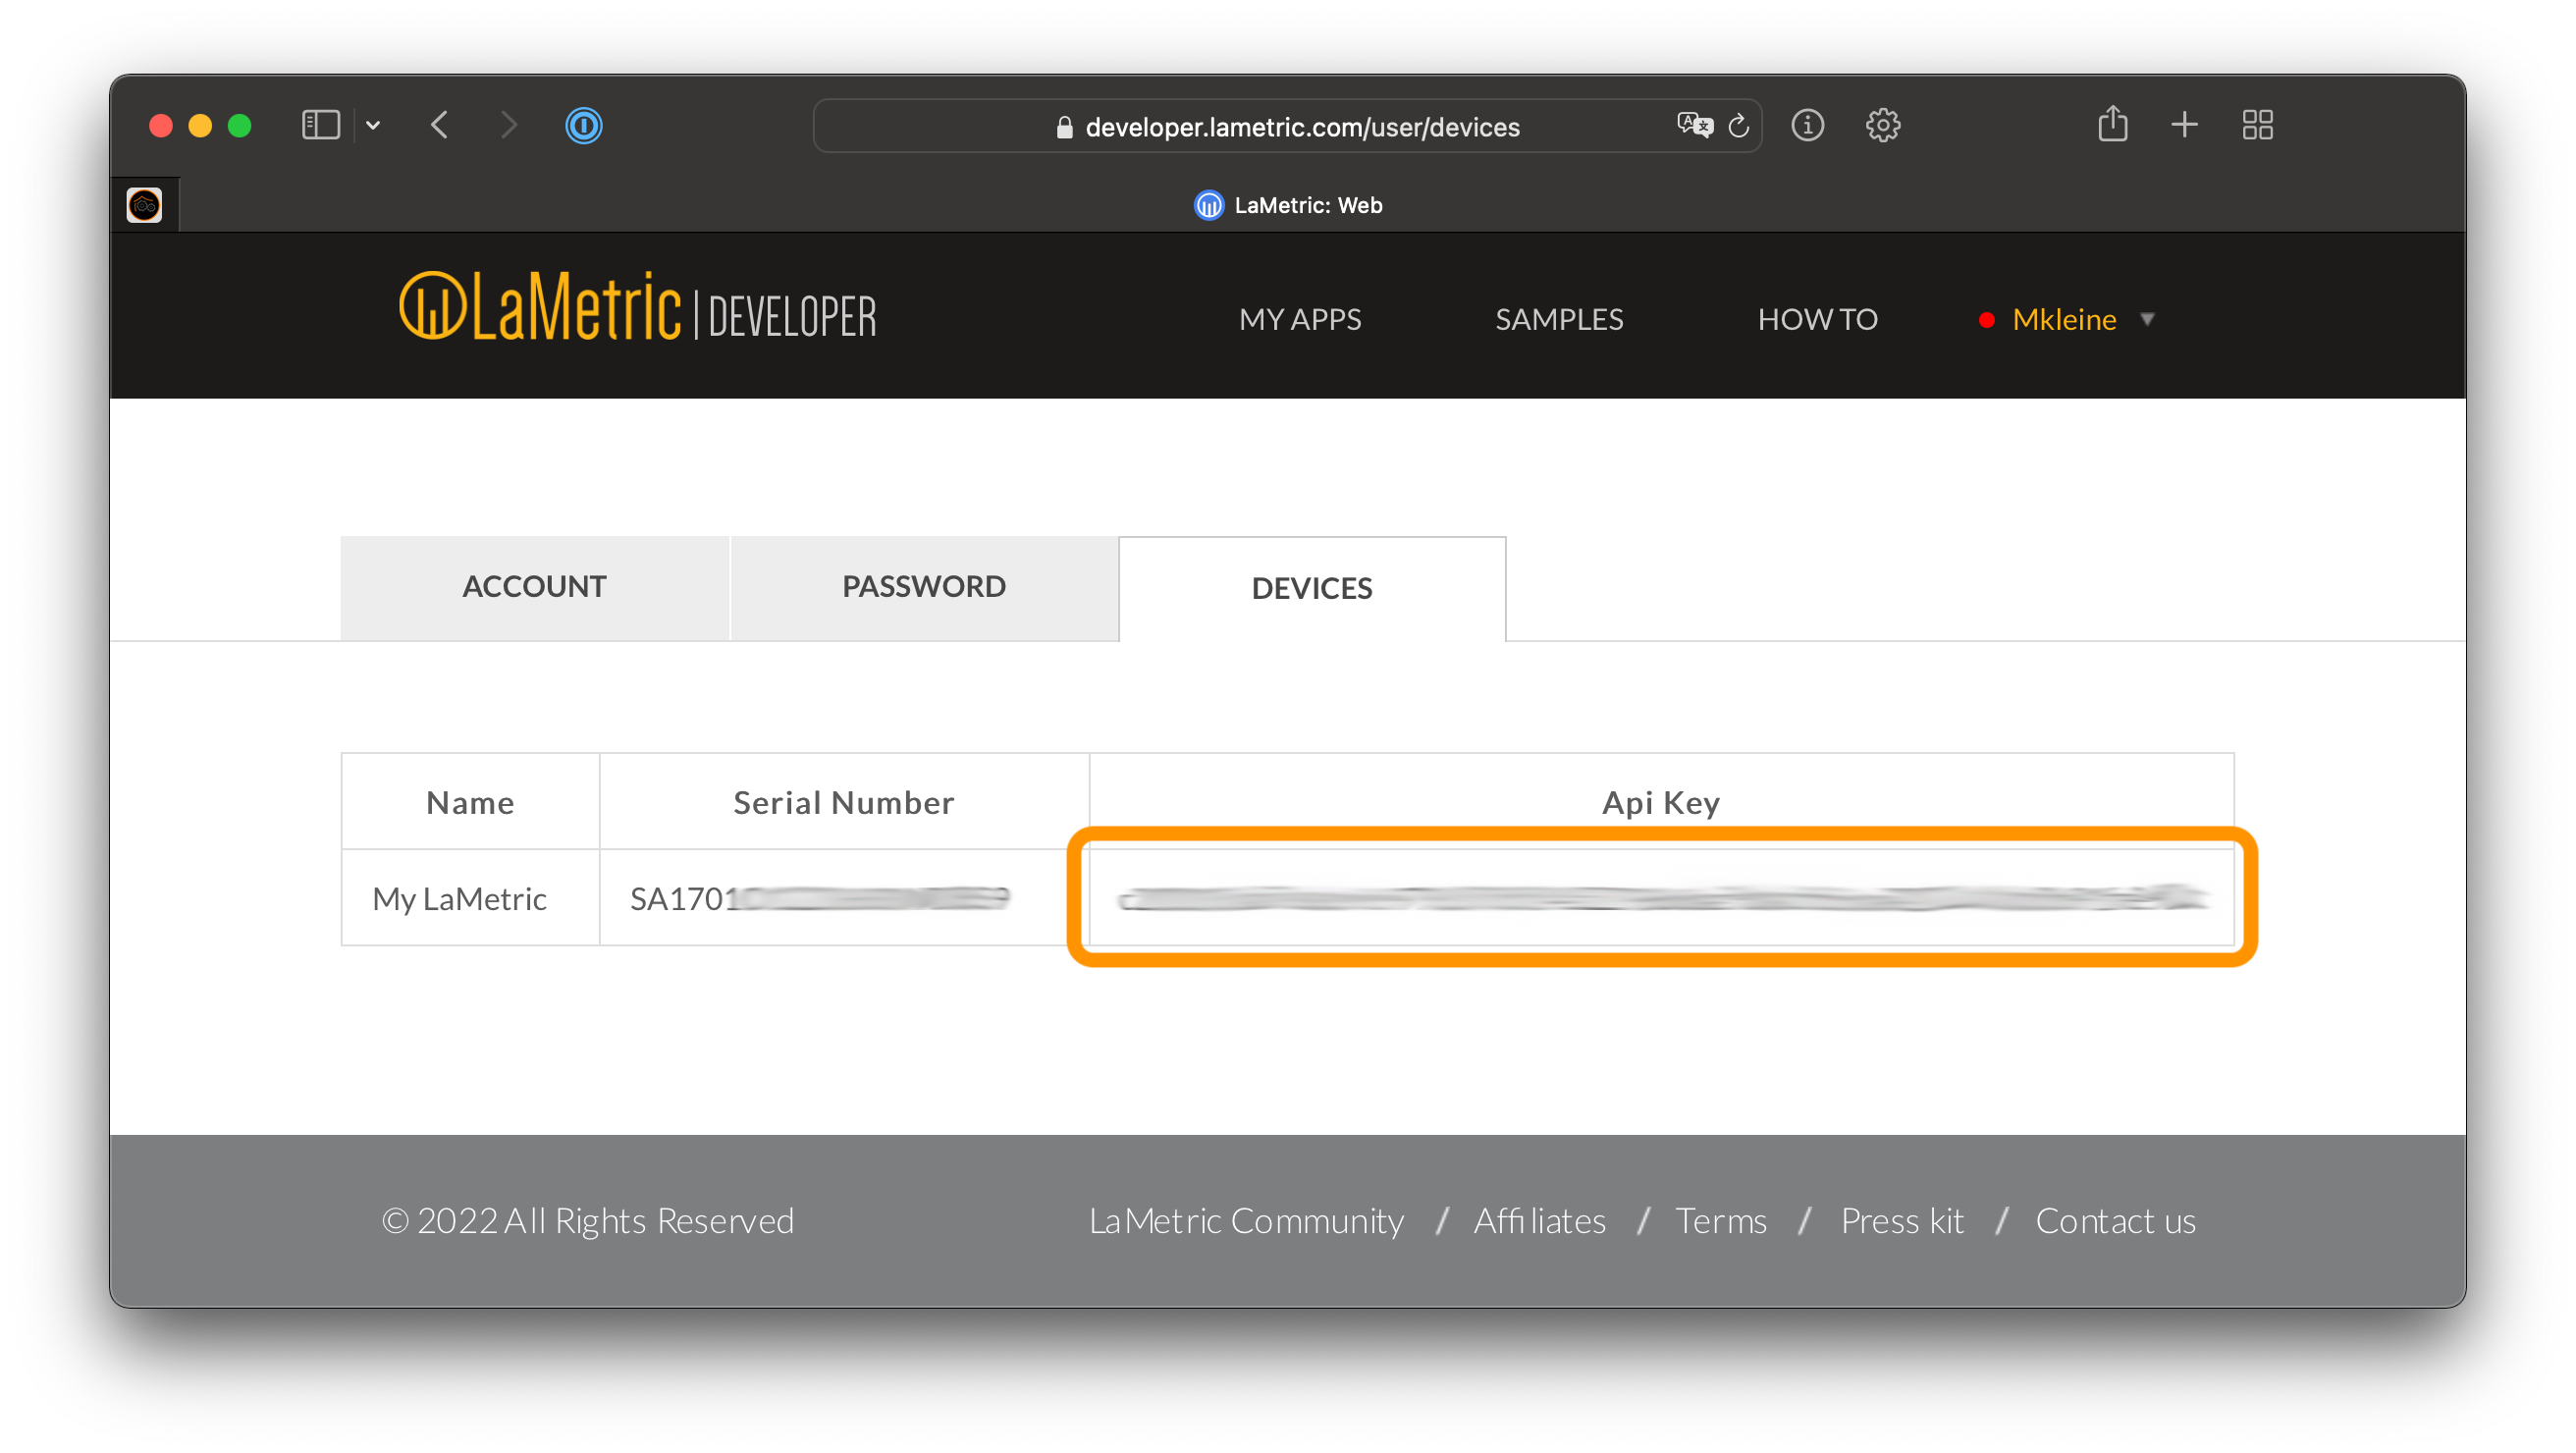The width and height of the screenshot is (2576, 1453).
Task: Open MY APPS in navigation
Action: 1300,319
